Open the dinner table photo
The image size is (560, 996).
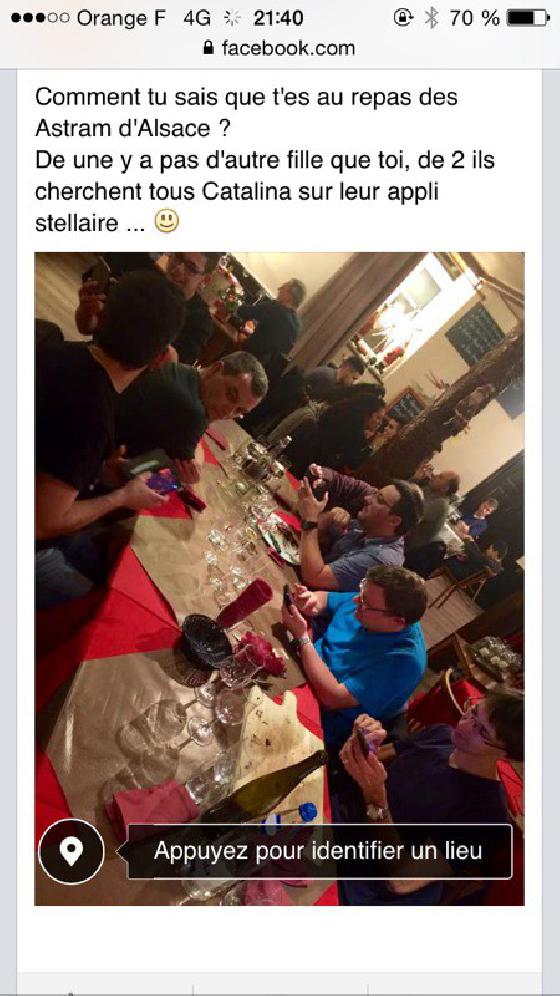[x=279, y=579]
